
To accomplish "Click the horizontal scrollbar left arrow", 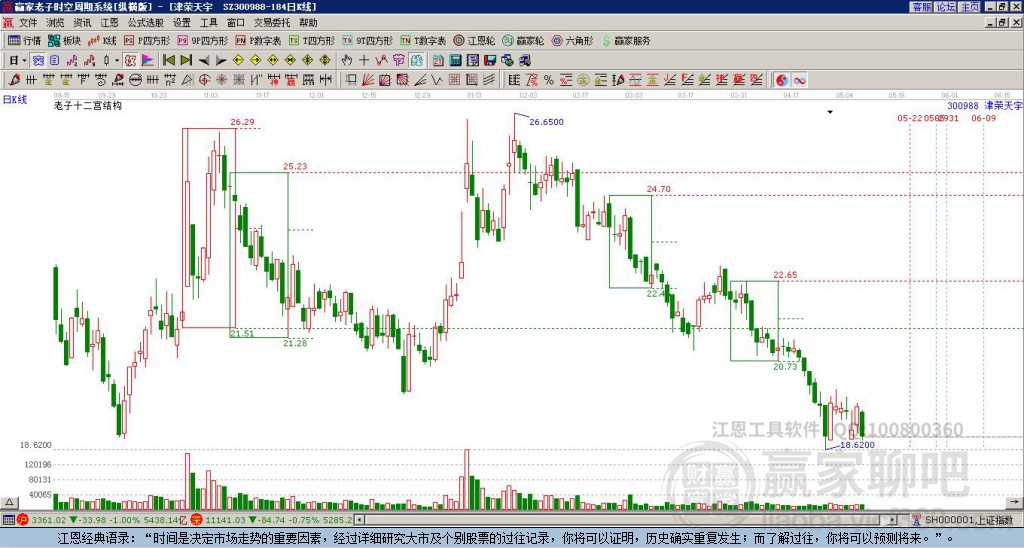I will click(359, 520).
